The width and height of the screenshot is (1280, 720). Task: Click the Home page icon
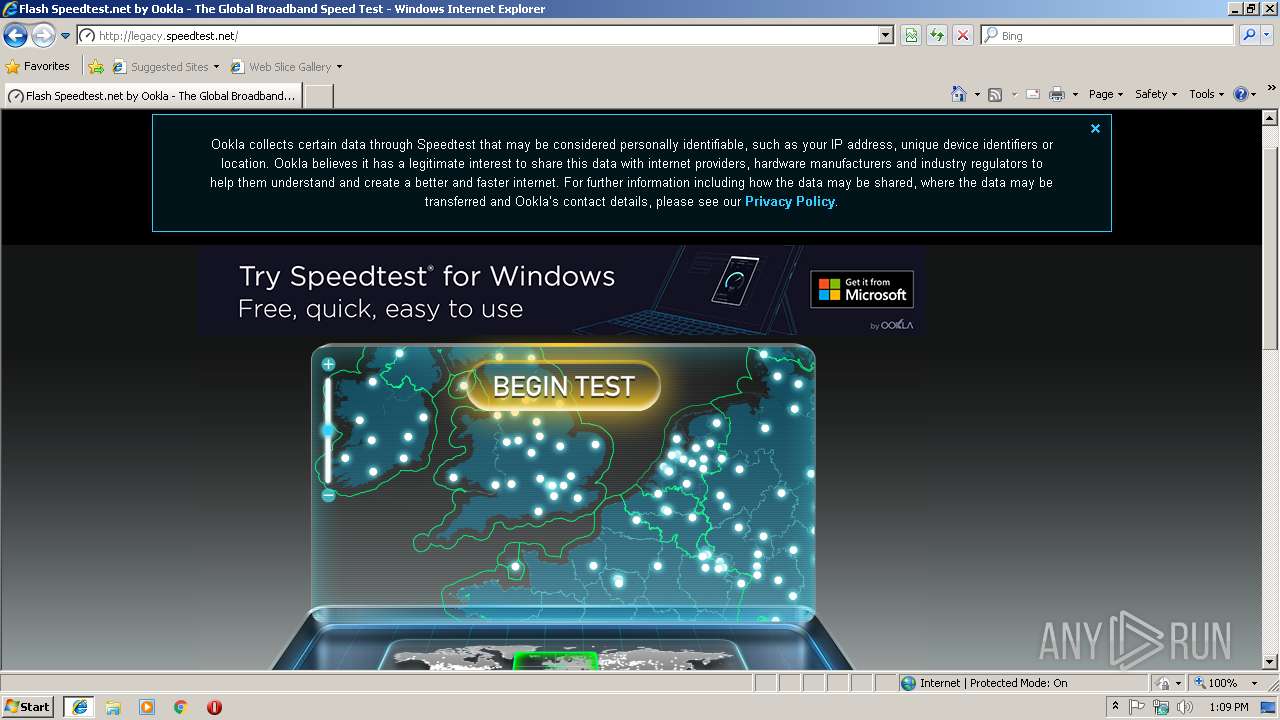pyautogui.click(x=958, y=94)
